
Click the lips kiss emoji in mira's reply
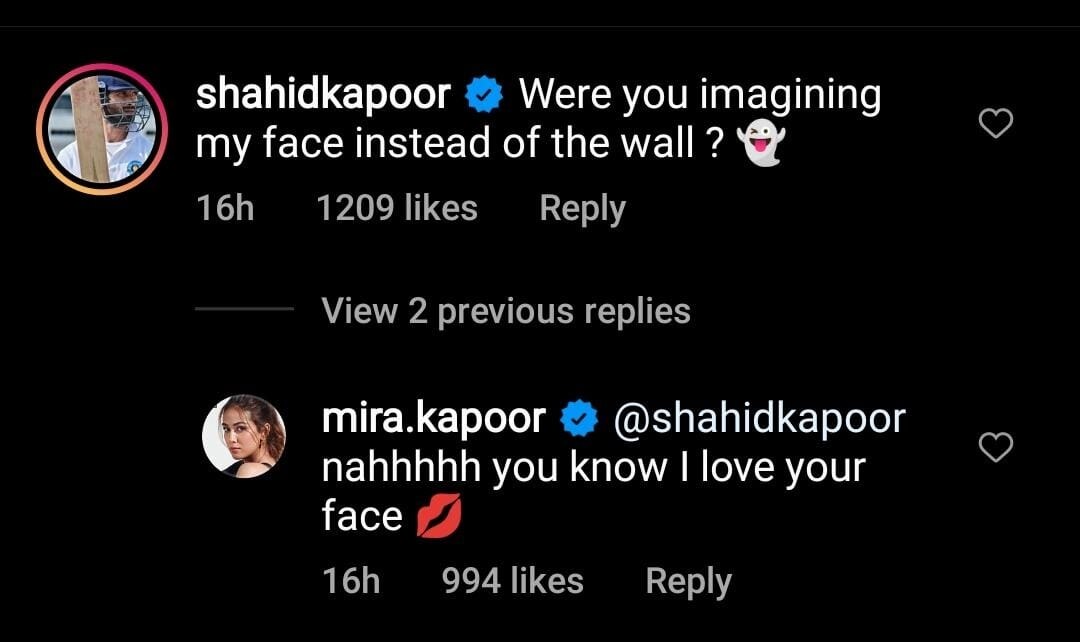[x=439, y=518]
